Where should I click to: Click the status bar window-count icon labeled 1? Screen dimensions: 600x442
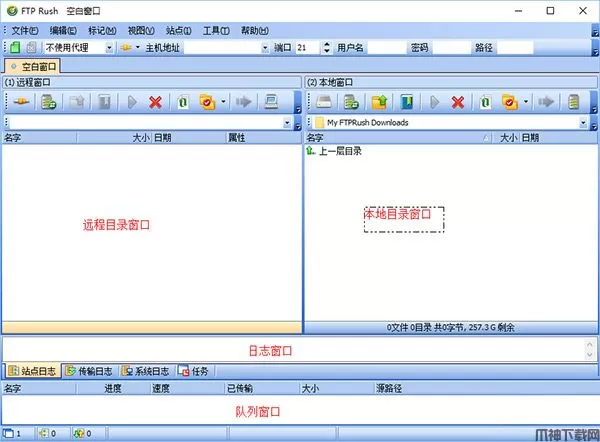(x=8, y=433)
